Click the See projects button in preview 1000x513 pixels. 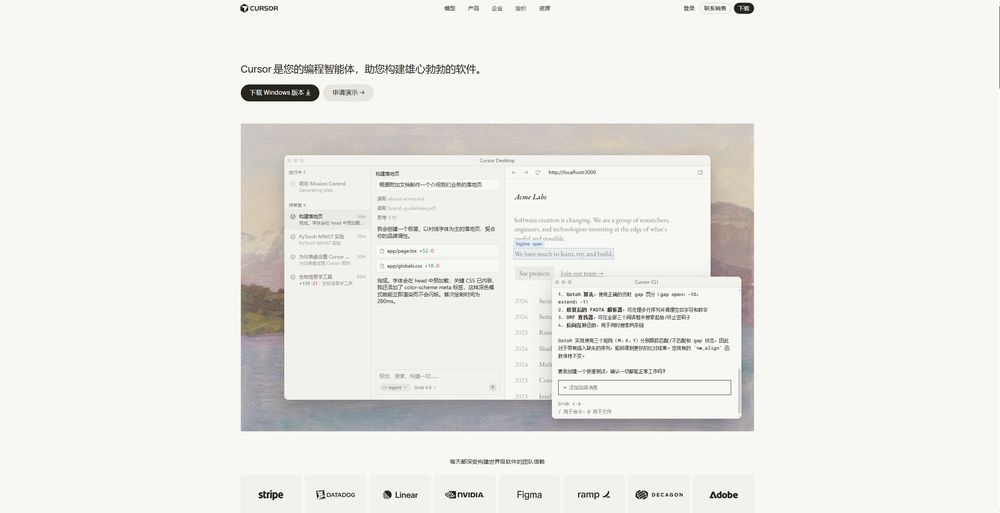(x=534, y=273)
